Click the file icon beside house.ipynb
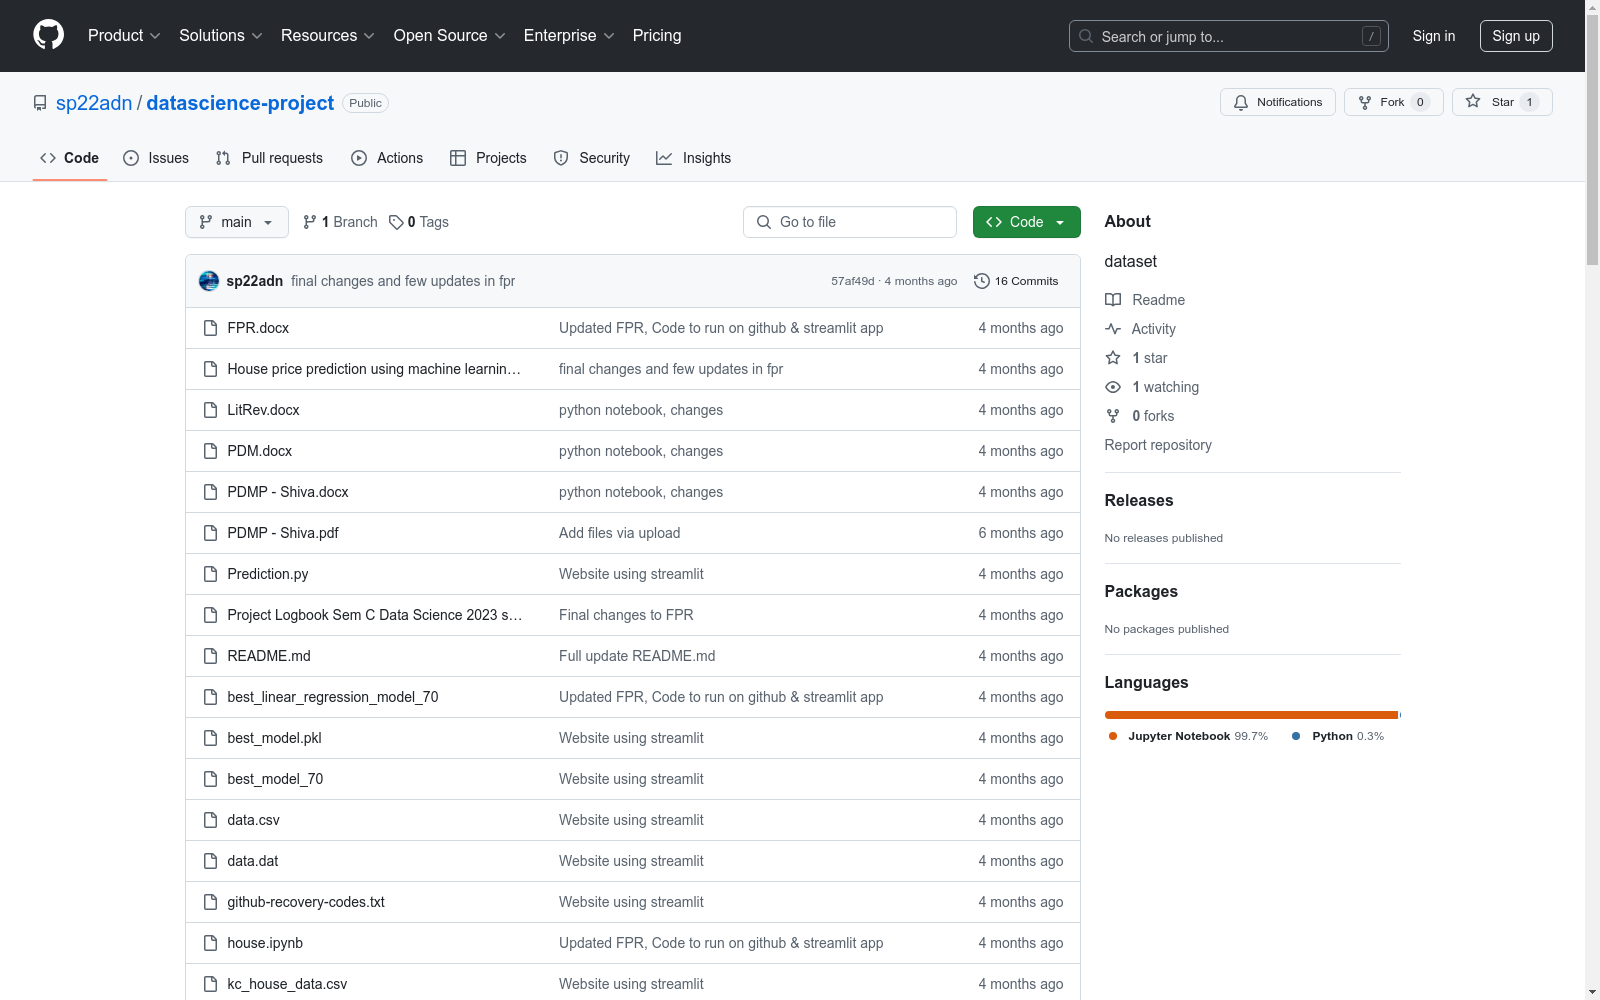 point(210,943)
